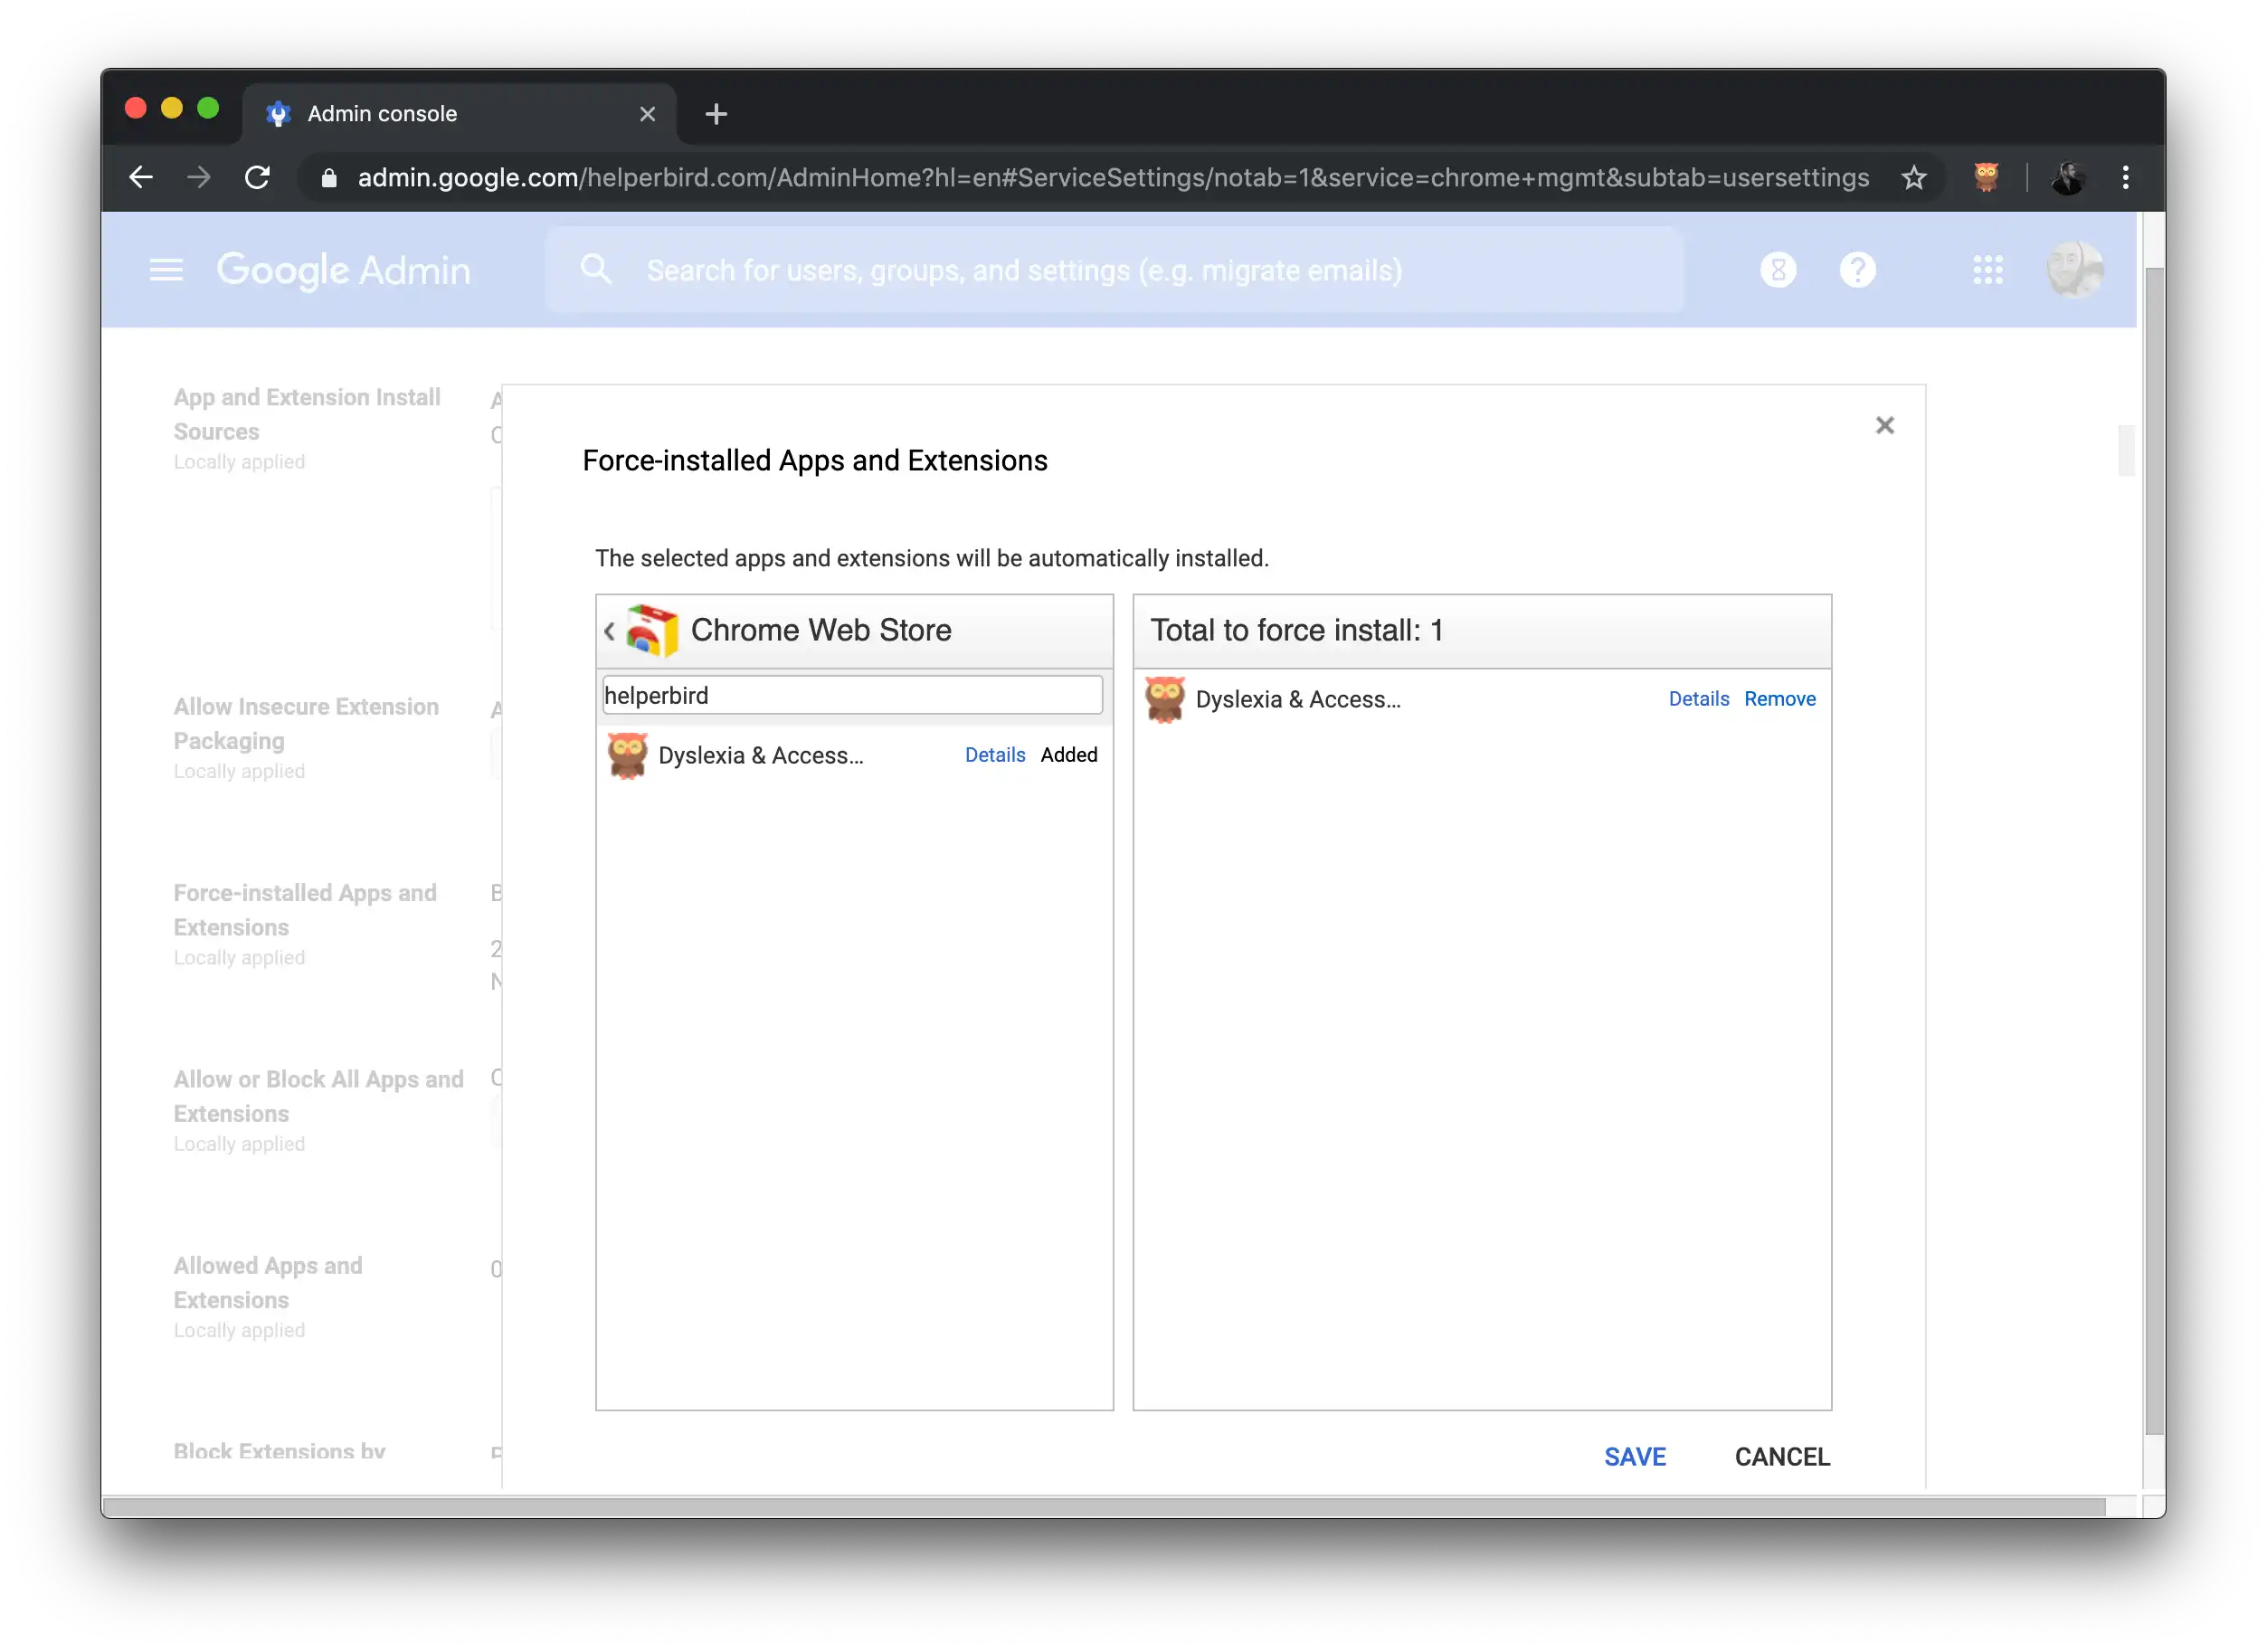Click the helperbird search input field
Screen dimensions: 2267x1652
852,695
